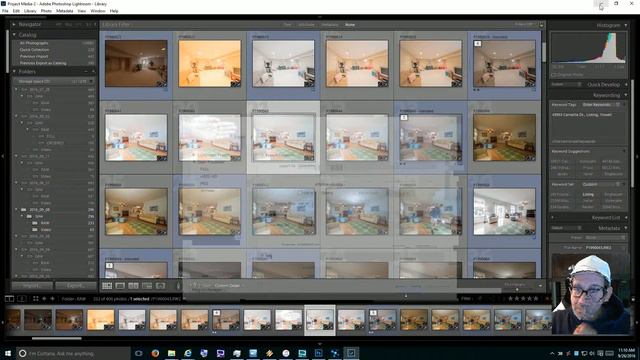This screenshot has height=360, width=640.
Task: Click the filmstrip horizontal scrollbar
Action: coord(57,338)
